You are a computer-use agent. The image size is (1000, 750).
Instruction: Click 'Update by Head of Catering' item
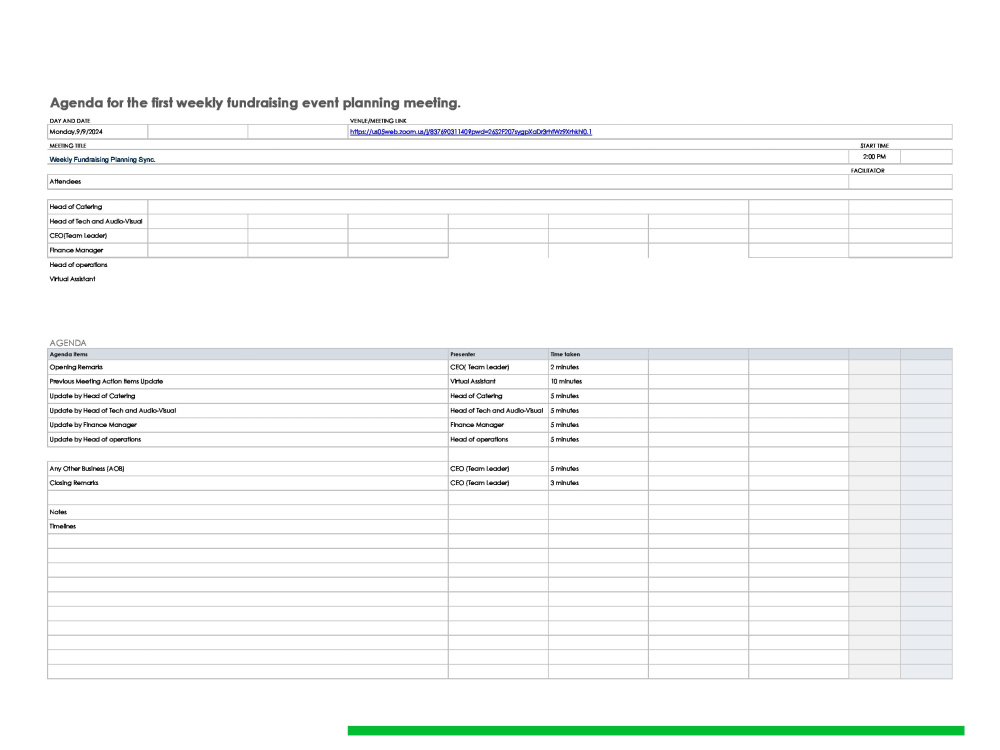tap(248, 396)
